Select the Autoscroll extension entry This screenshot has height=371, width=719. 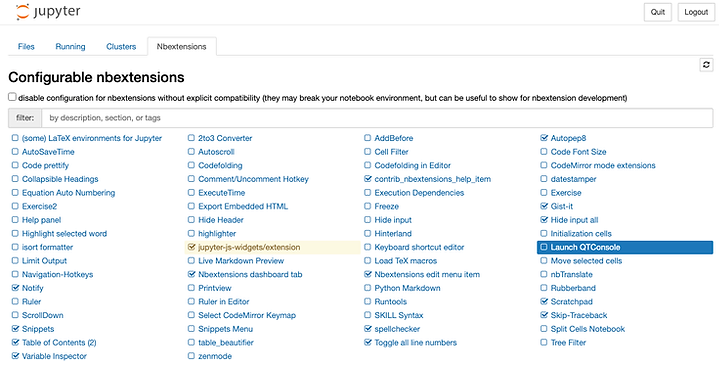(216, 152)
